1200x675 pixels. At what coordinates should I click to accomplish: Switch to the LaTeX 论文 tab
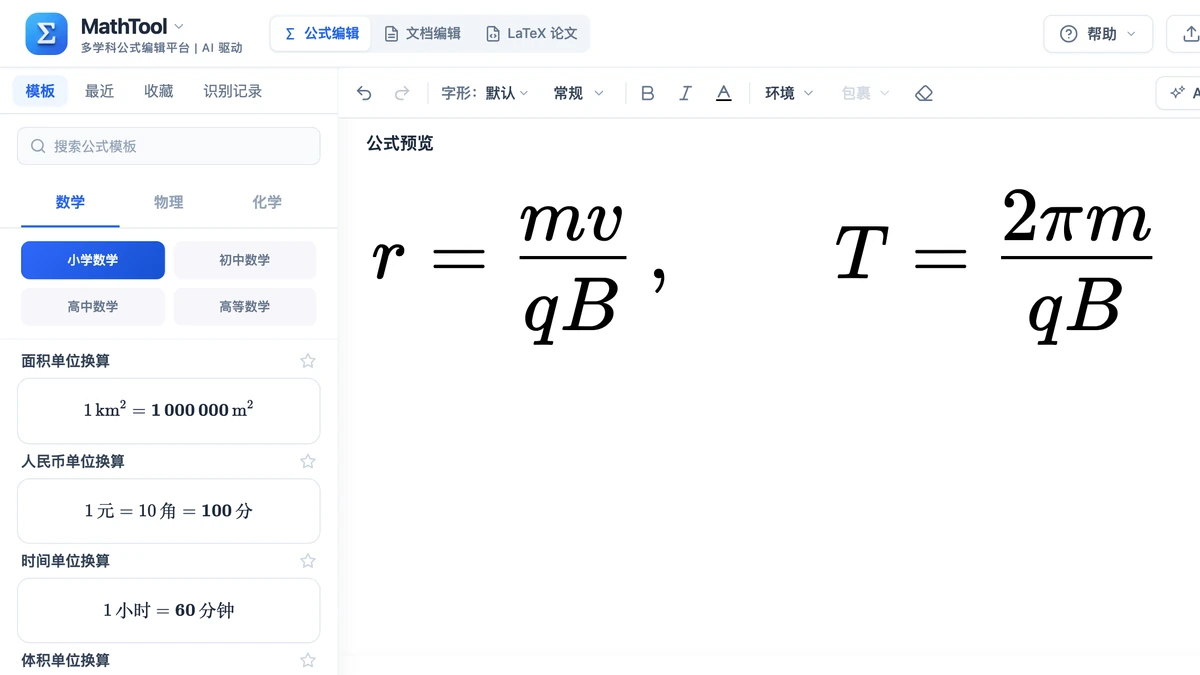coord(531,33)
